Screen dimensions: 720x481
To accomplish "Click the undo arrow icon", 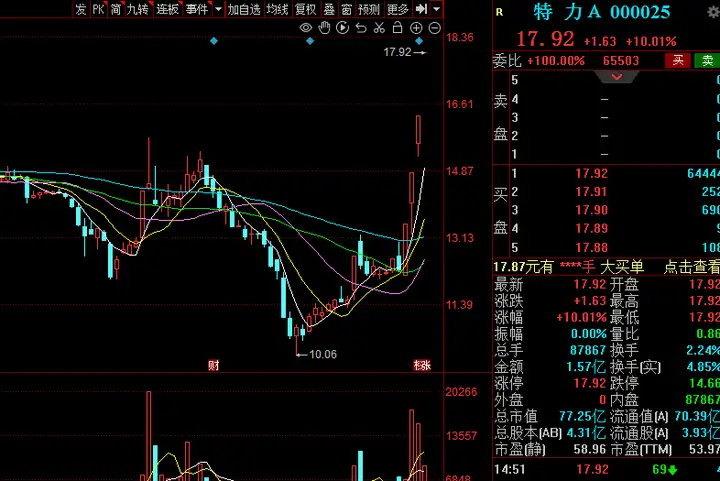I will (x=361, y=28).
